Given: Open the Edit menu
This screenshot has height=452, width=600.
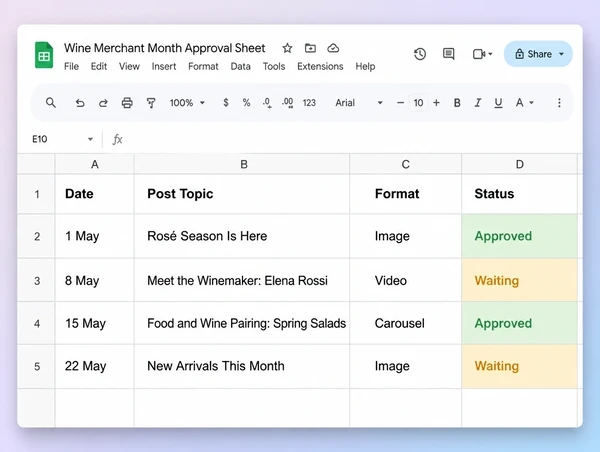Looking at the screenshot, I should point(99,66).
